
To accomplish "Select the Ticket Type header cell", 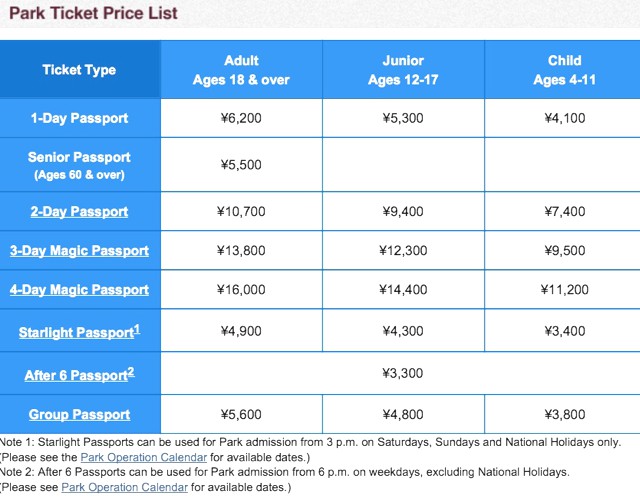I will (x=80, y=69).
